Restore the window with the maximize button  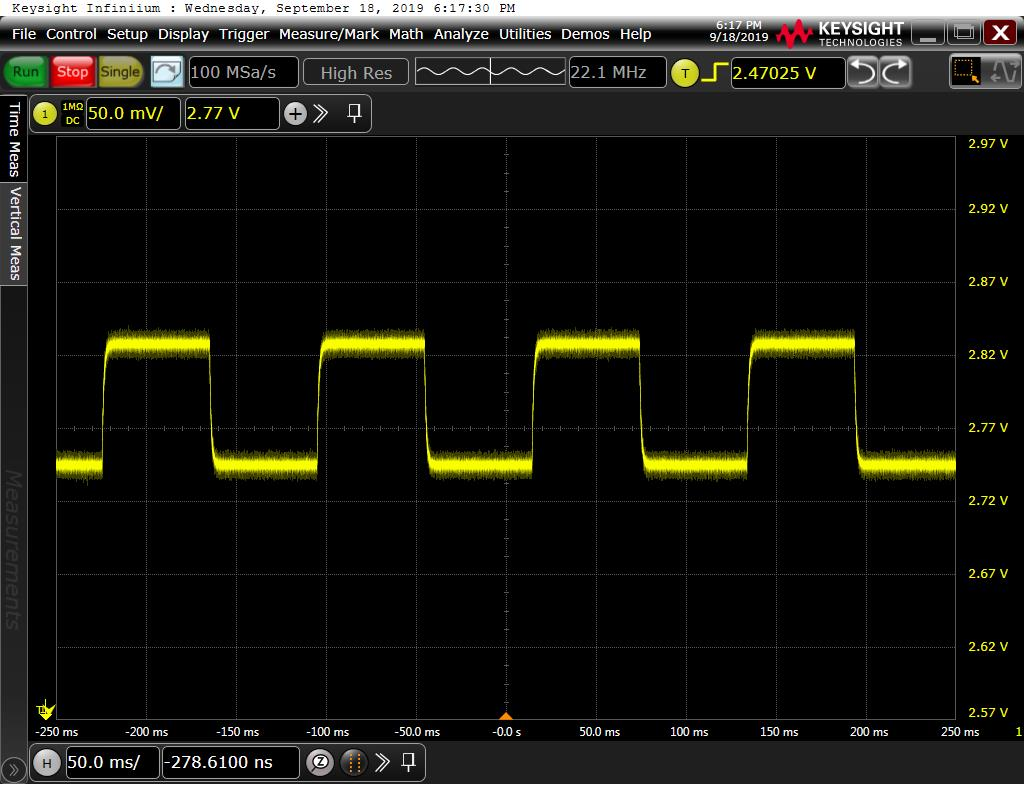[x=963, y=32]
